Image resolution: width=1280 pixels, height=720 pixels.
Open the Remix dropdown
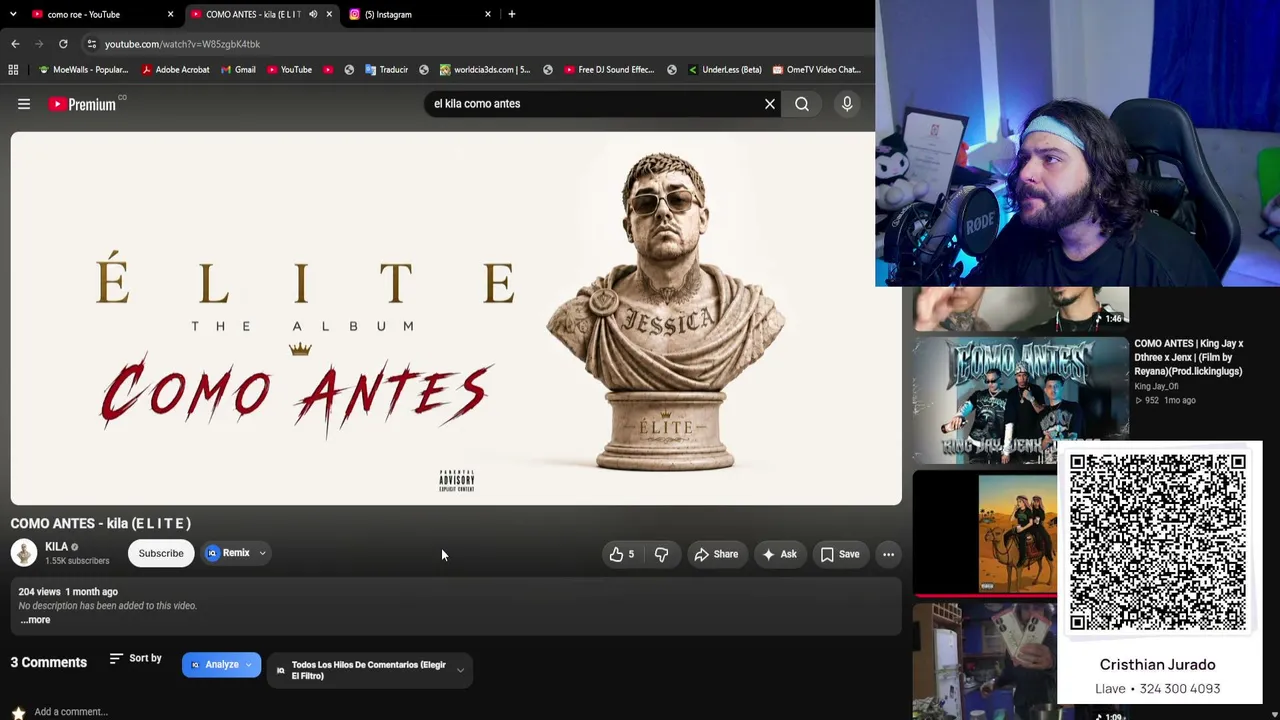click(236, 553)
